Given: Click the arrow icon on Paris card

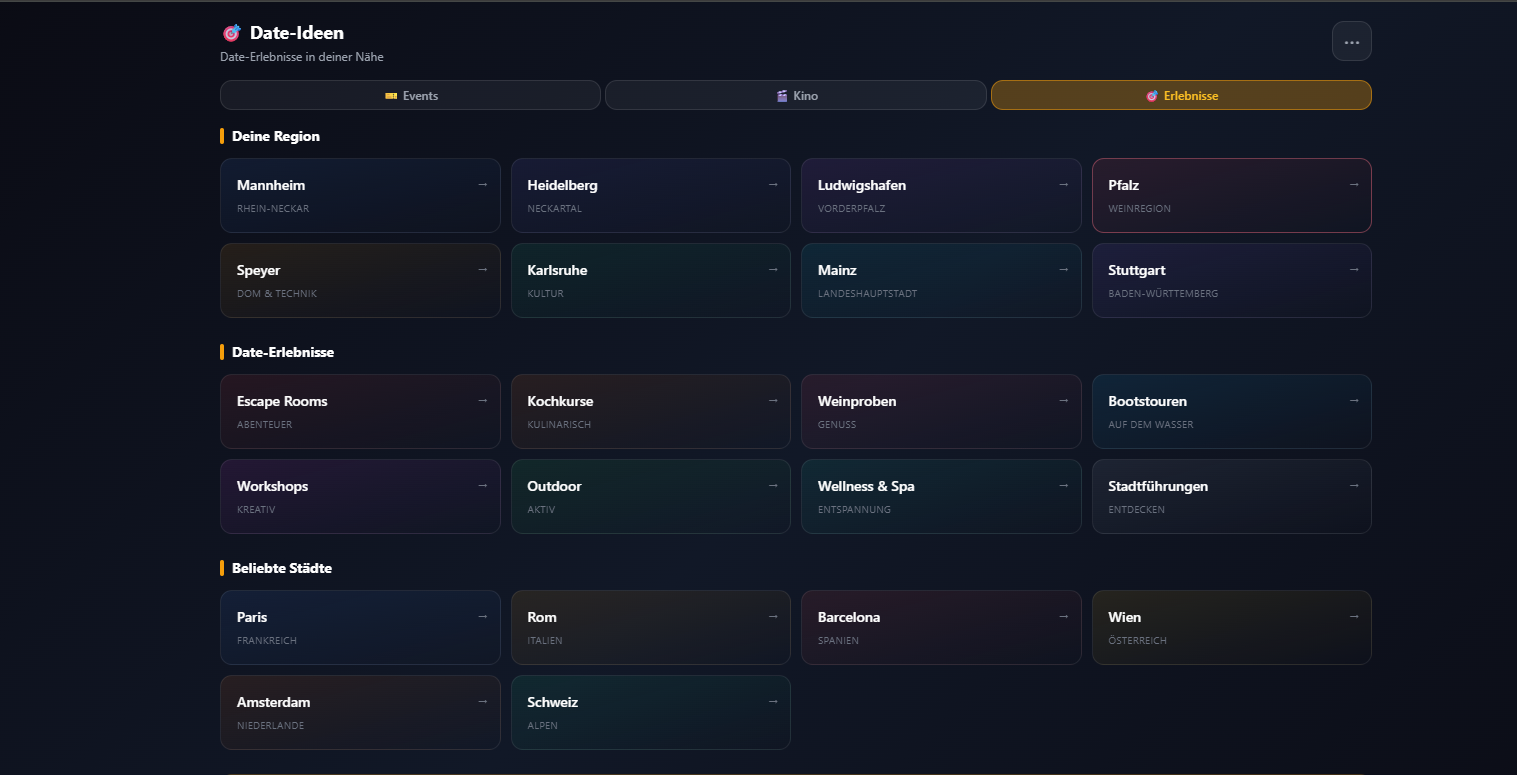Looking at the screenshot, I should [482, 616].
